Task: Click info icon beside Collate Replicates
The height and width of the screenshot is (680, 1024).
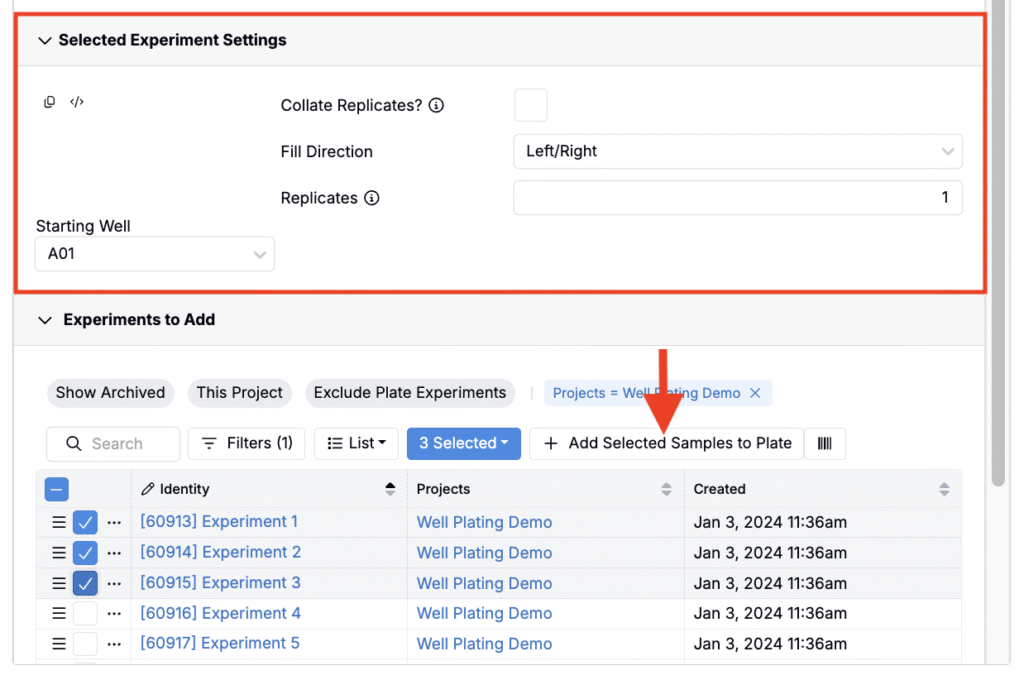Action: [x=436, y=105]
